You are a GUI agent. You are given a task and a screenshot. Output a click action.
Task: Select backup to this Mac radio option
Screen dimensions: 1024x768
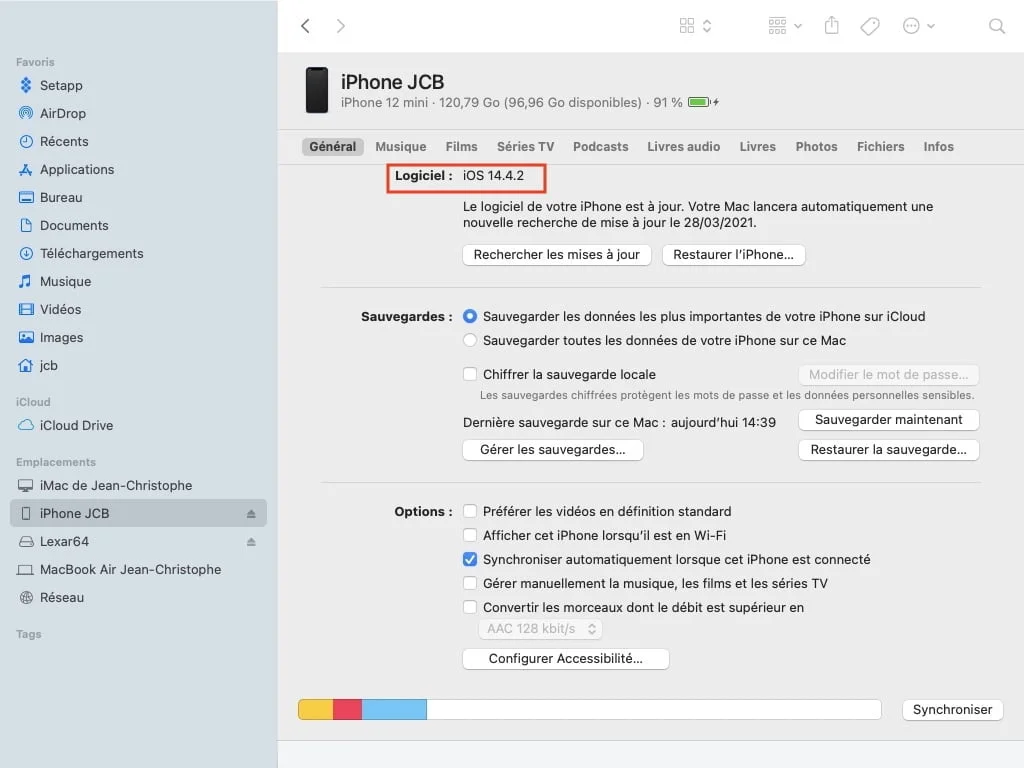tap(470, 341)
